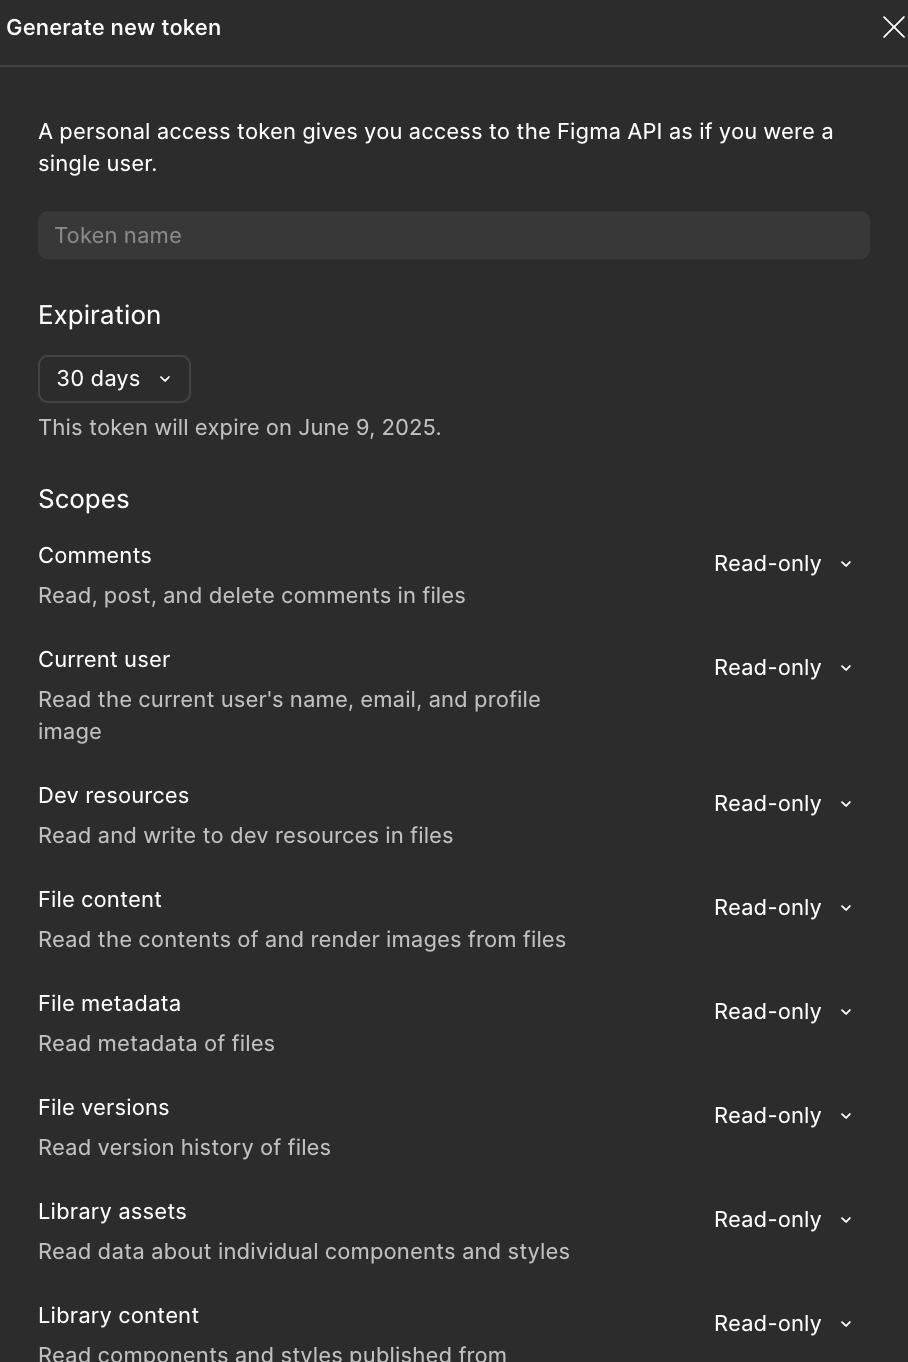Open the 30 days expiration dropdown
Image resolution: width=908 pixels, height=1362 pixels.
tap(114, 379)
